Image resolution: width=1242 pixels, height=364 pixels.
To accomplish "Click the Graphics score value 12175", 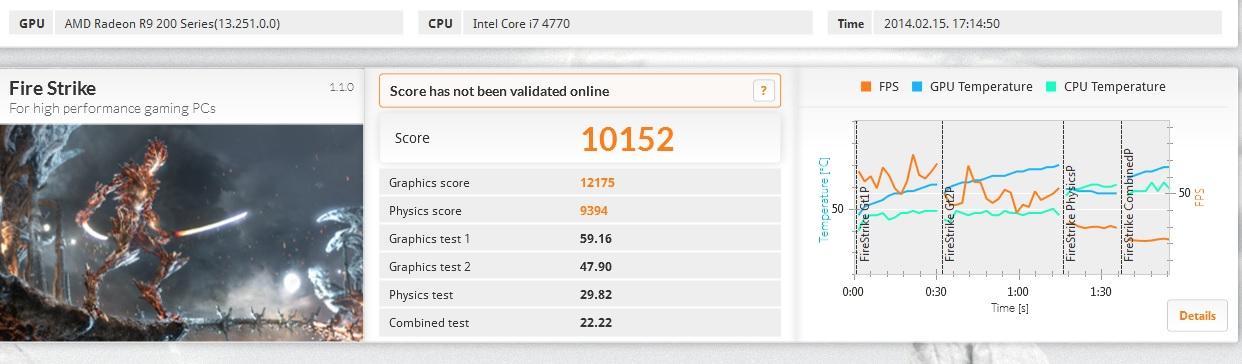I will 597,183.
